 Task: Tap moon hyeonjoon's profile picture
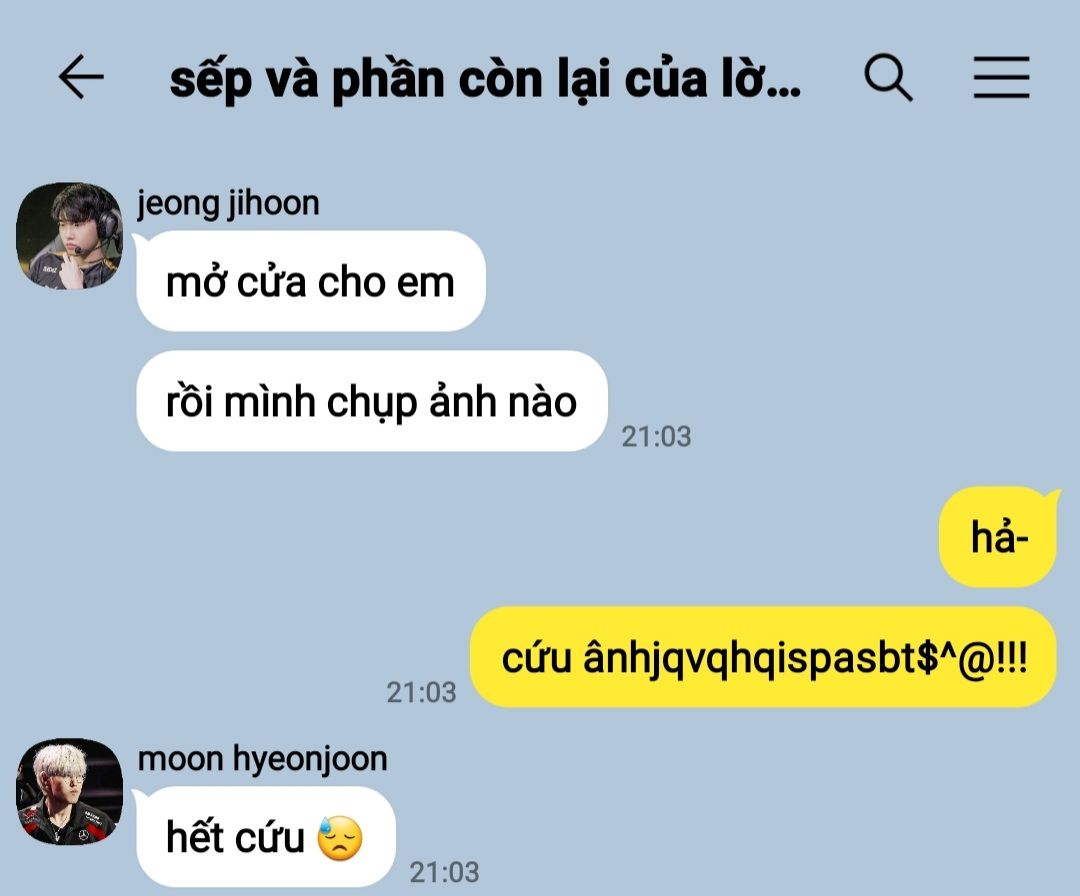(x=69, y=791)
